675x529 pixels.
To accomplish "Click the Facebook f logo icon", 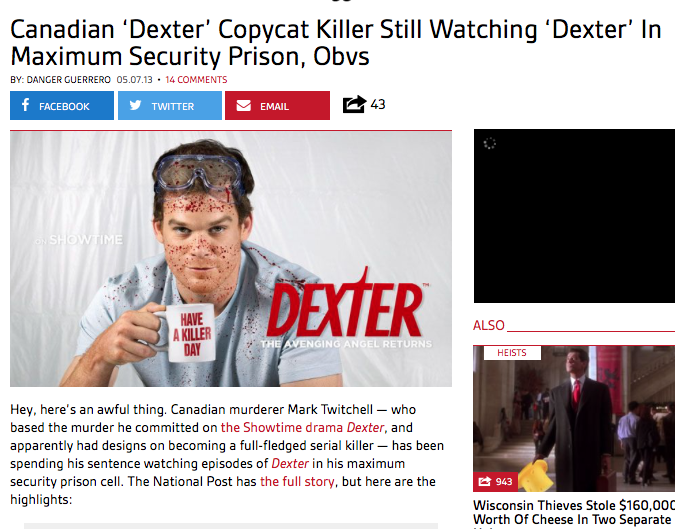I will [x=25, y=105].
